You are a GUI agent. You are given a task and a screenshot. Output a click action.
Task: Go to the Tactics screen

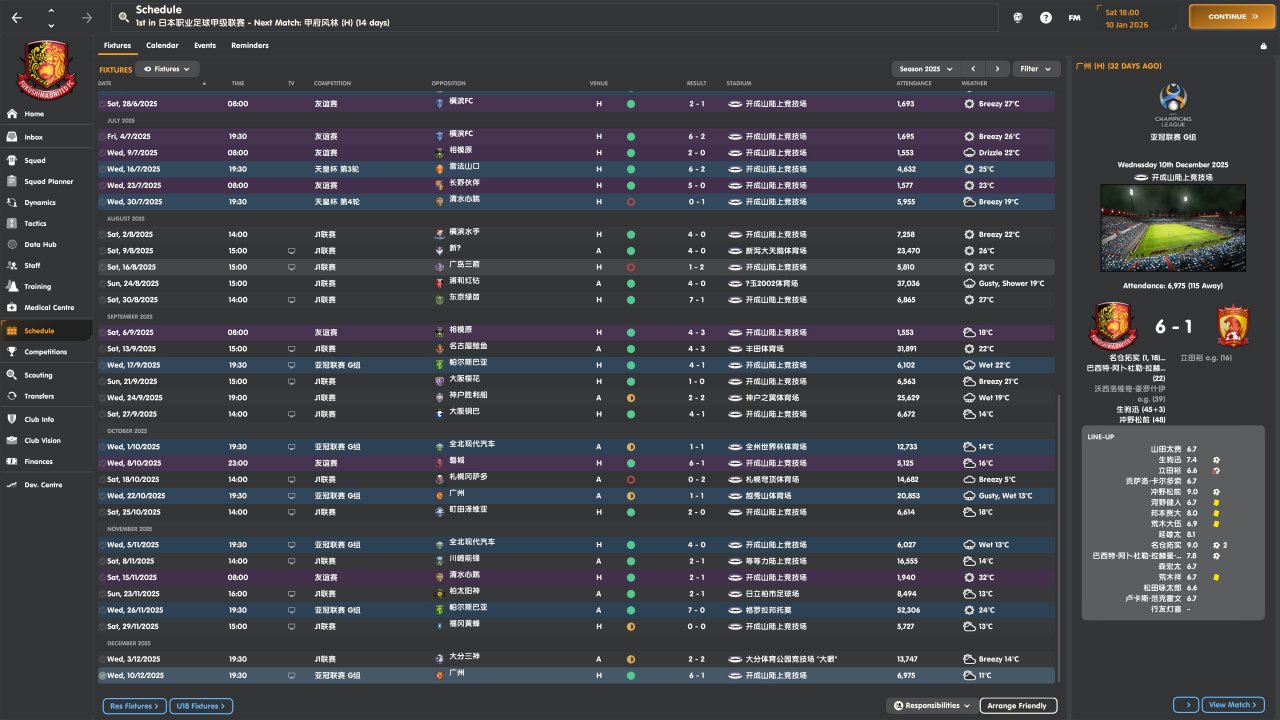click(35, 223)
